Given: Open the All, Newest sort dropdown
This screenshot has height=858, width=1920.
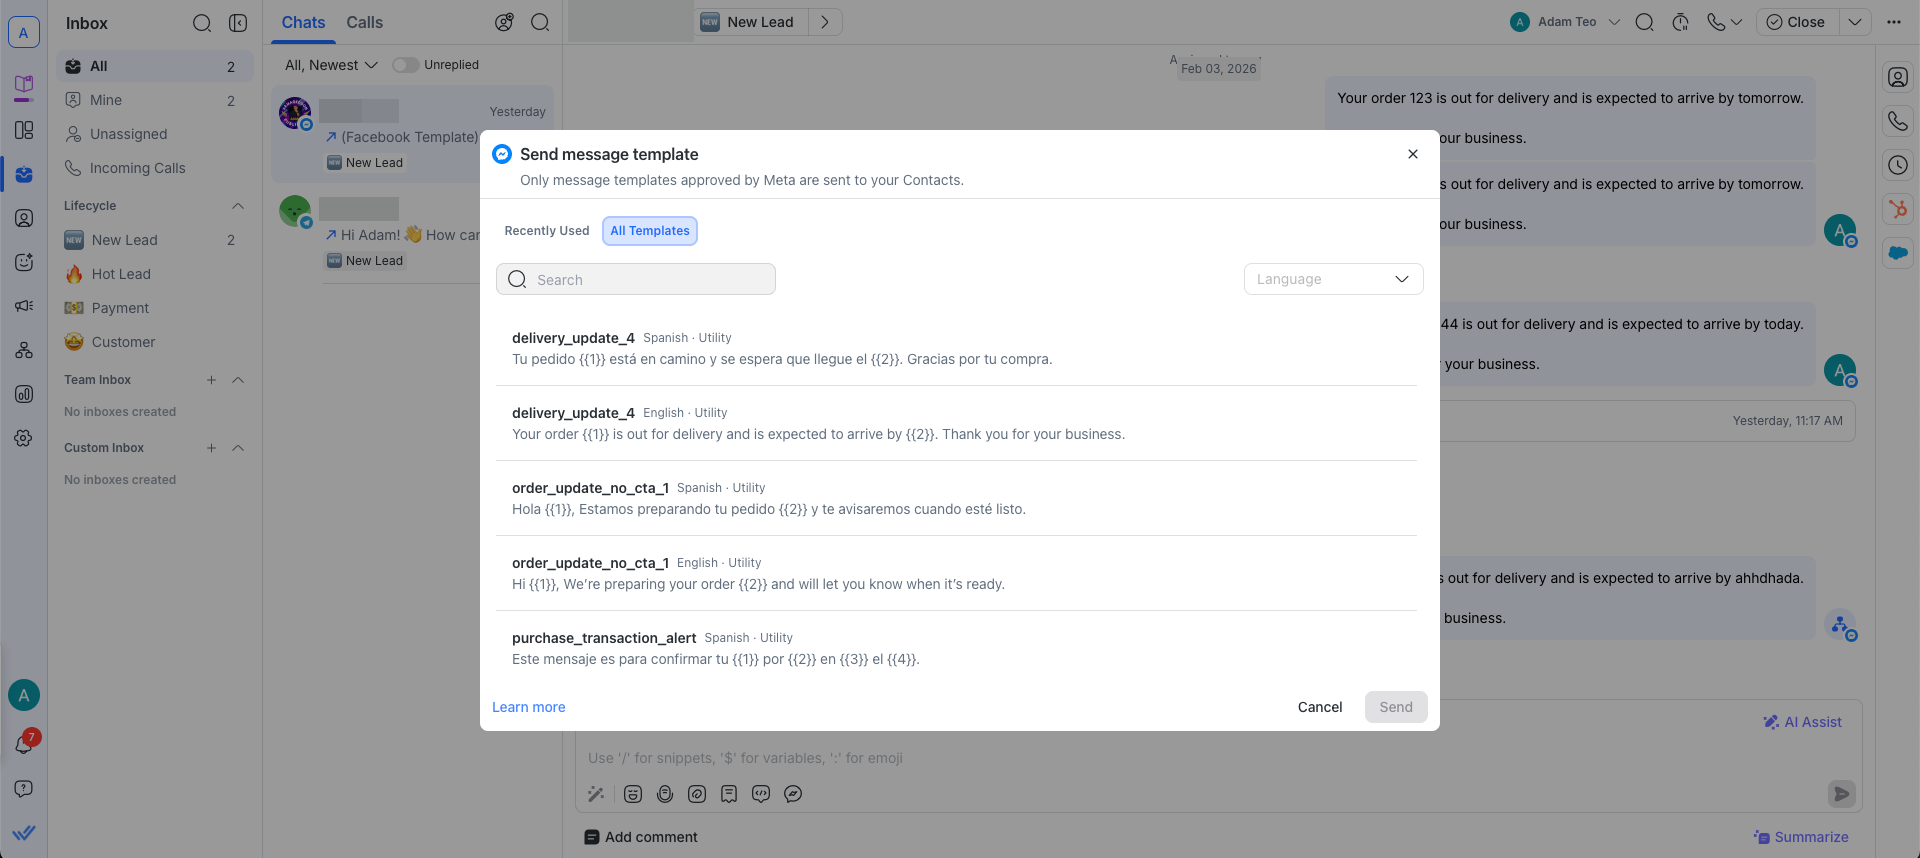Looking at the screenshot, I should point(331,65).
